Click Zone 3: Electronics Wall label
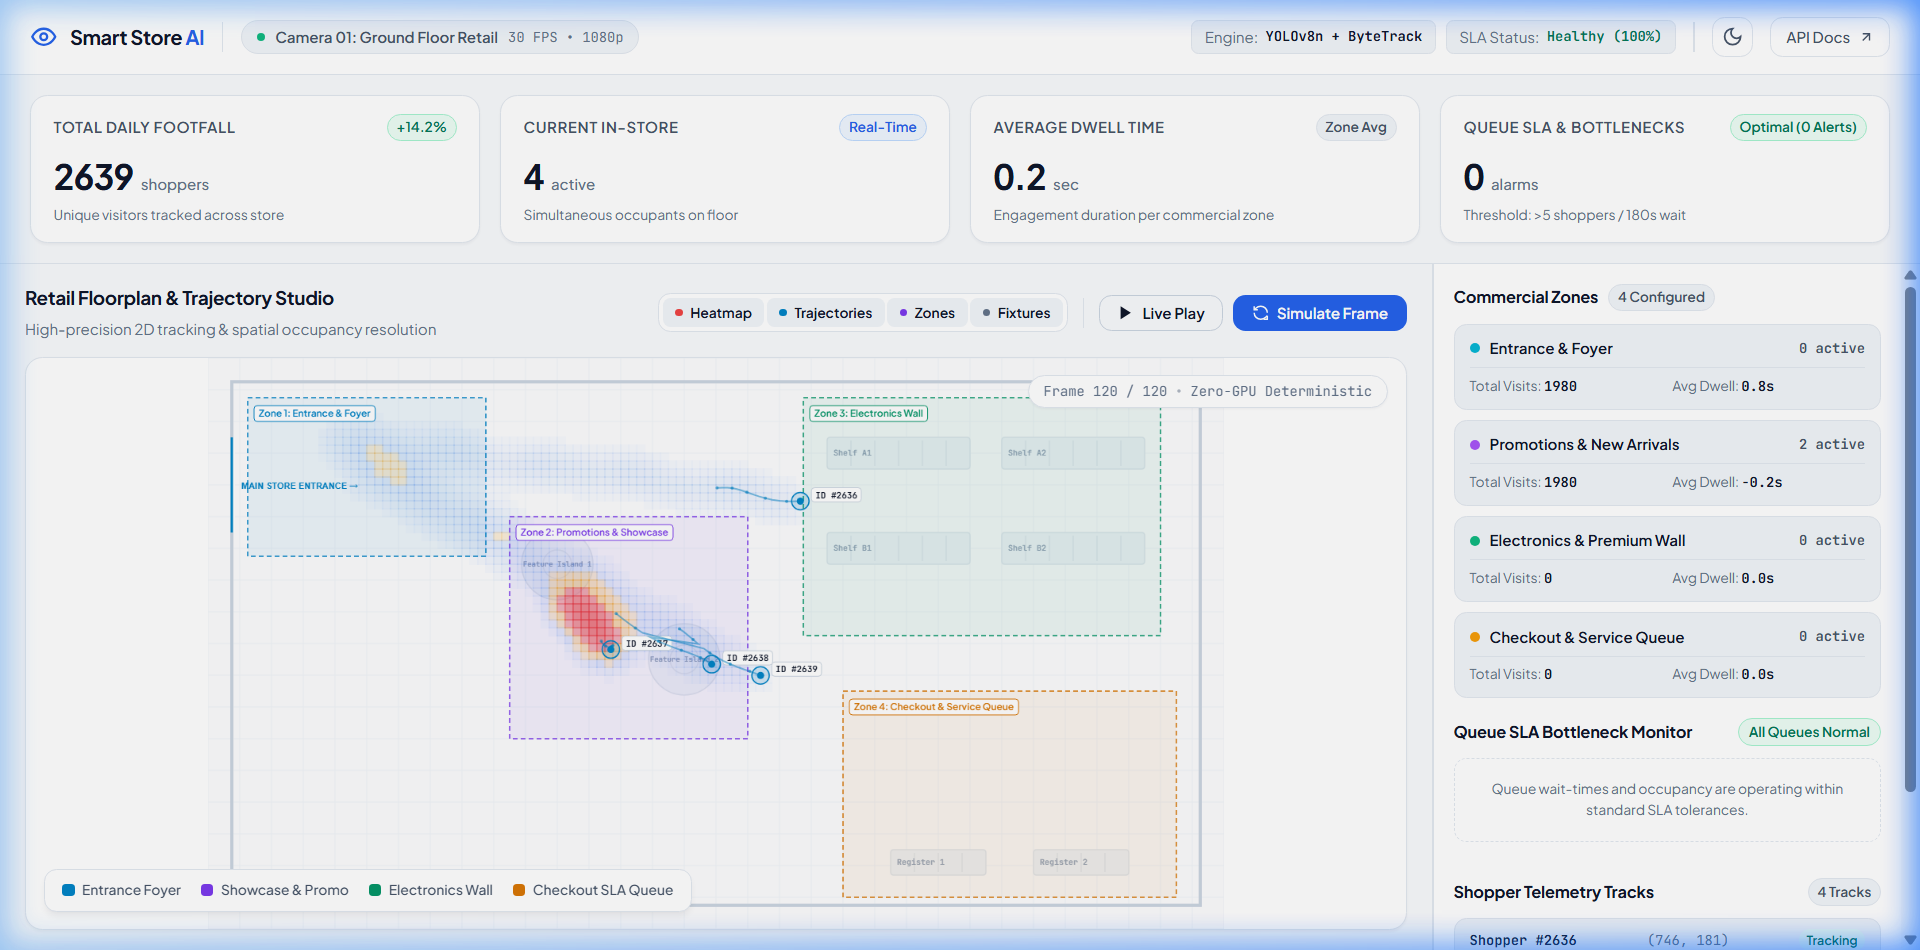The width and height of the screenshot is (1920, 950). tap(868, 413)
